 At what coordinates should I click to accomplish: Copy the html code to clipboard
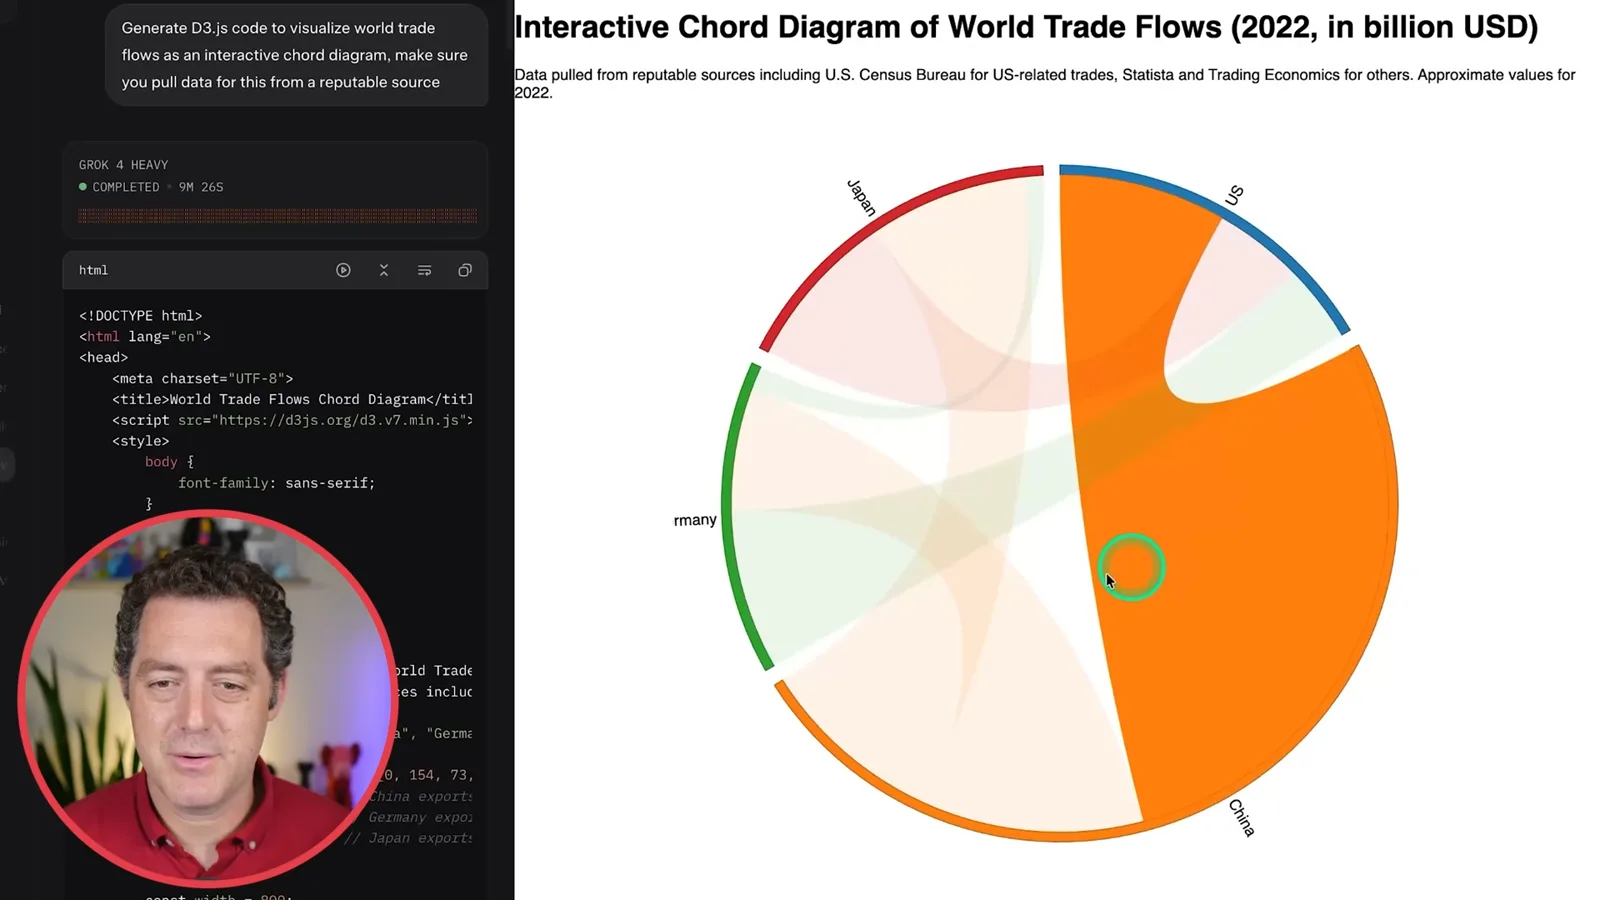465,270
